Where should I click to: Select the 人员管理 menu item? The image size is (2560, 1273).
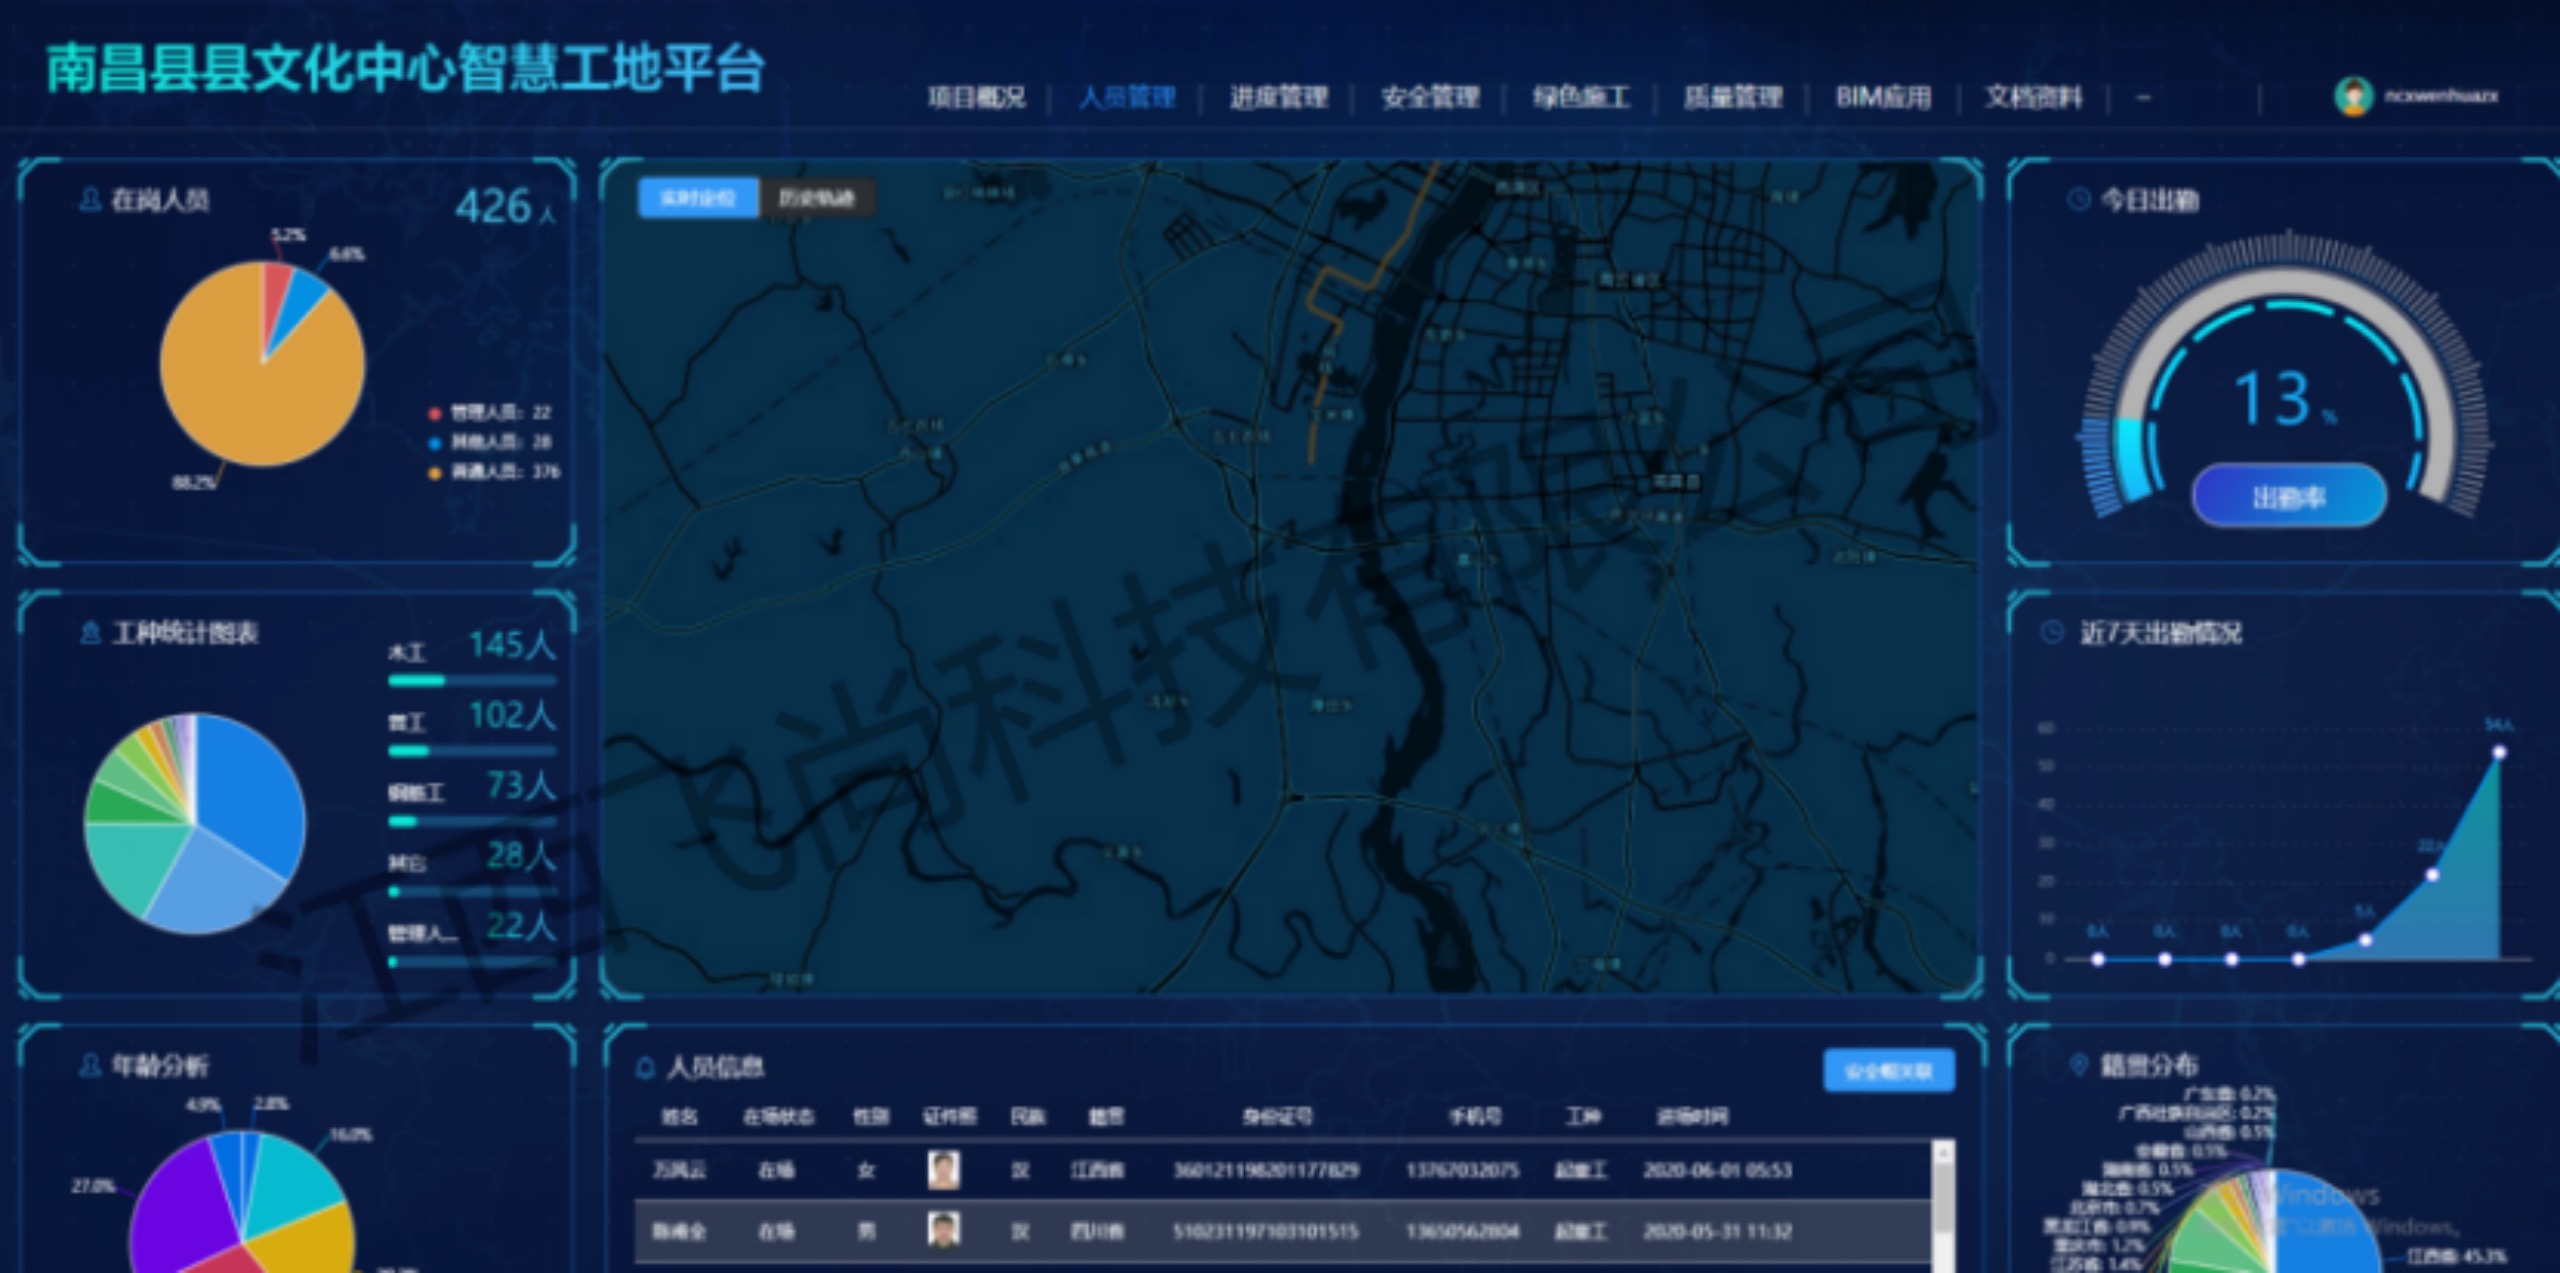(1127, 97)
